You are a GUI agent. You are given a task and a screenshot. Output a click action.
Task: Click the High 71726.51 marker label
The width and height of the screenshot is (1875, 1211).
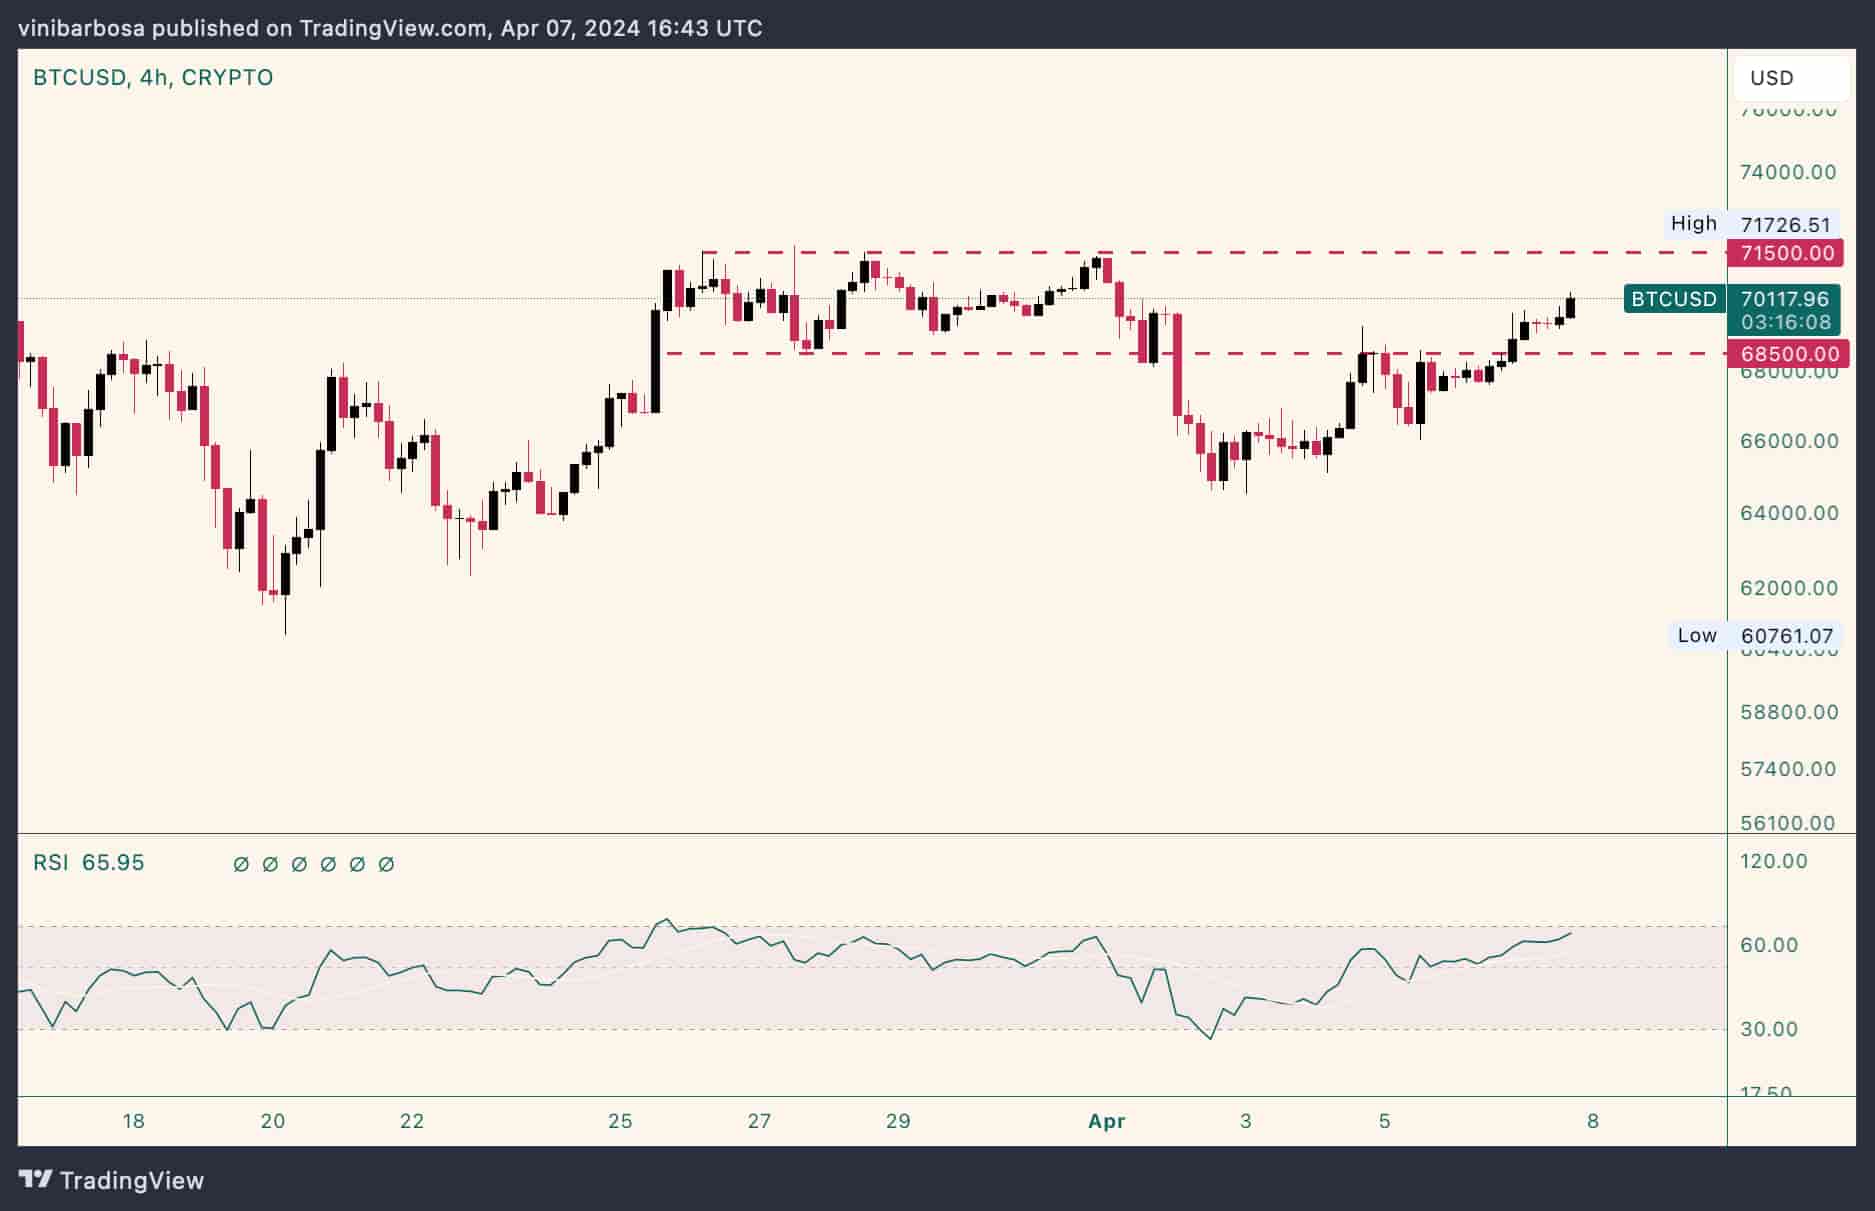(x=1750, y=224)
